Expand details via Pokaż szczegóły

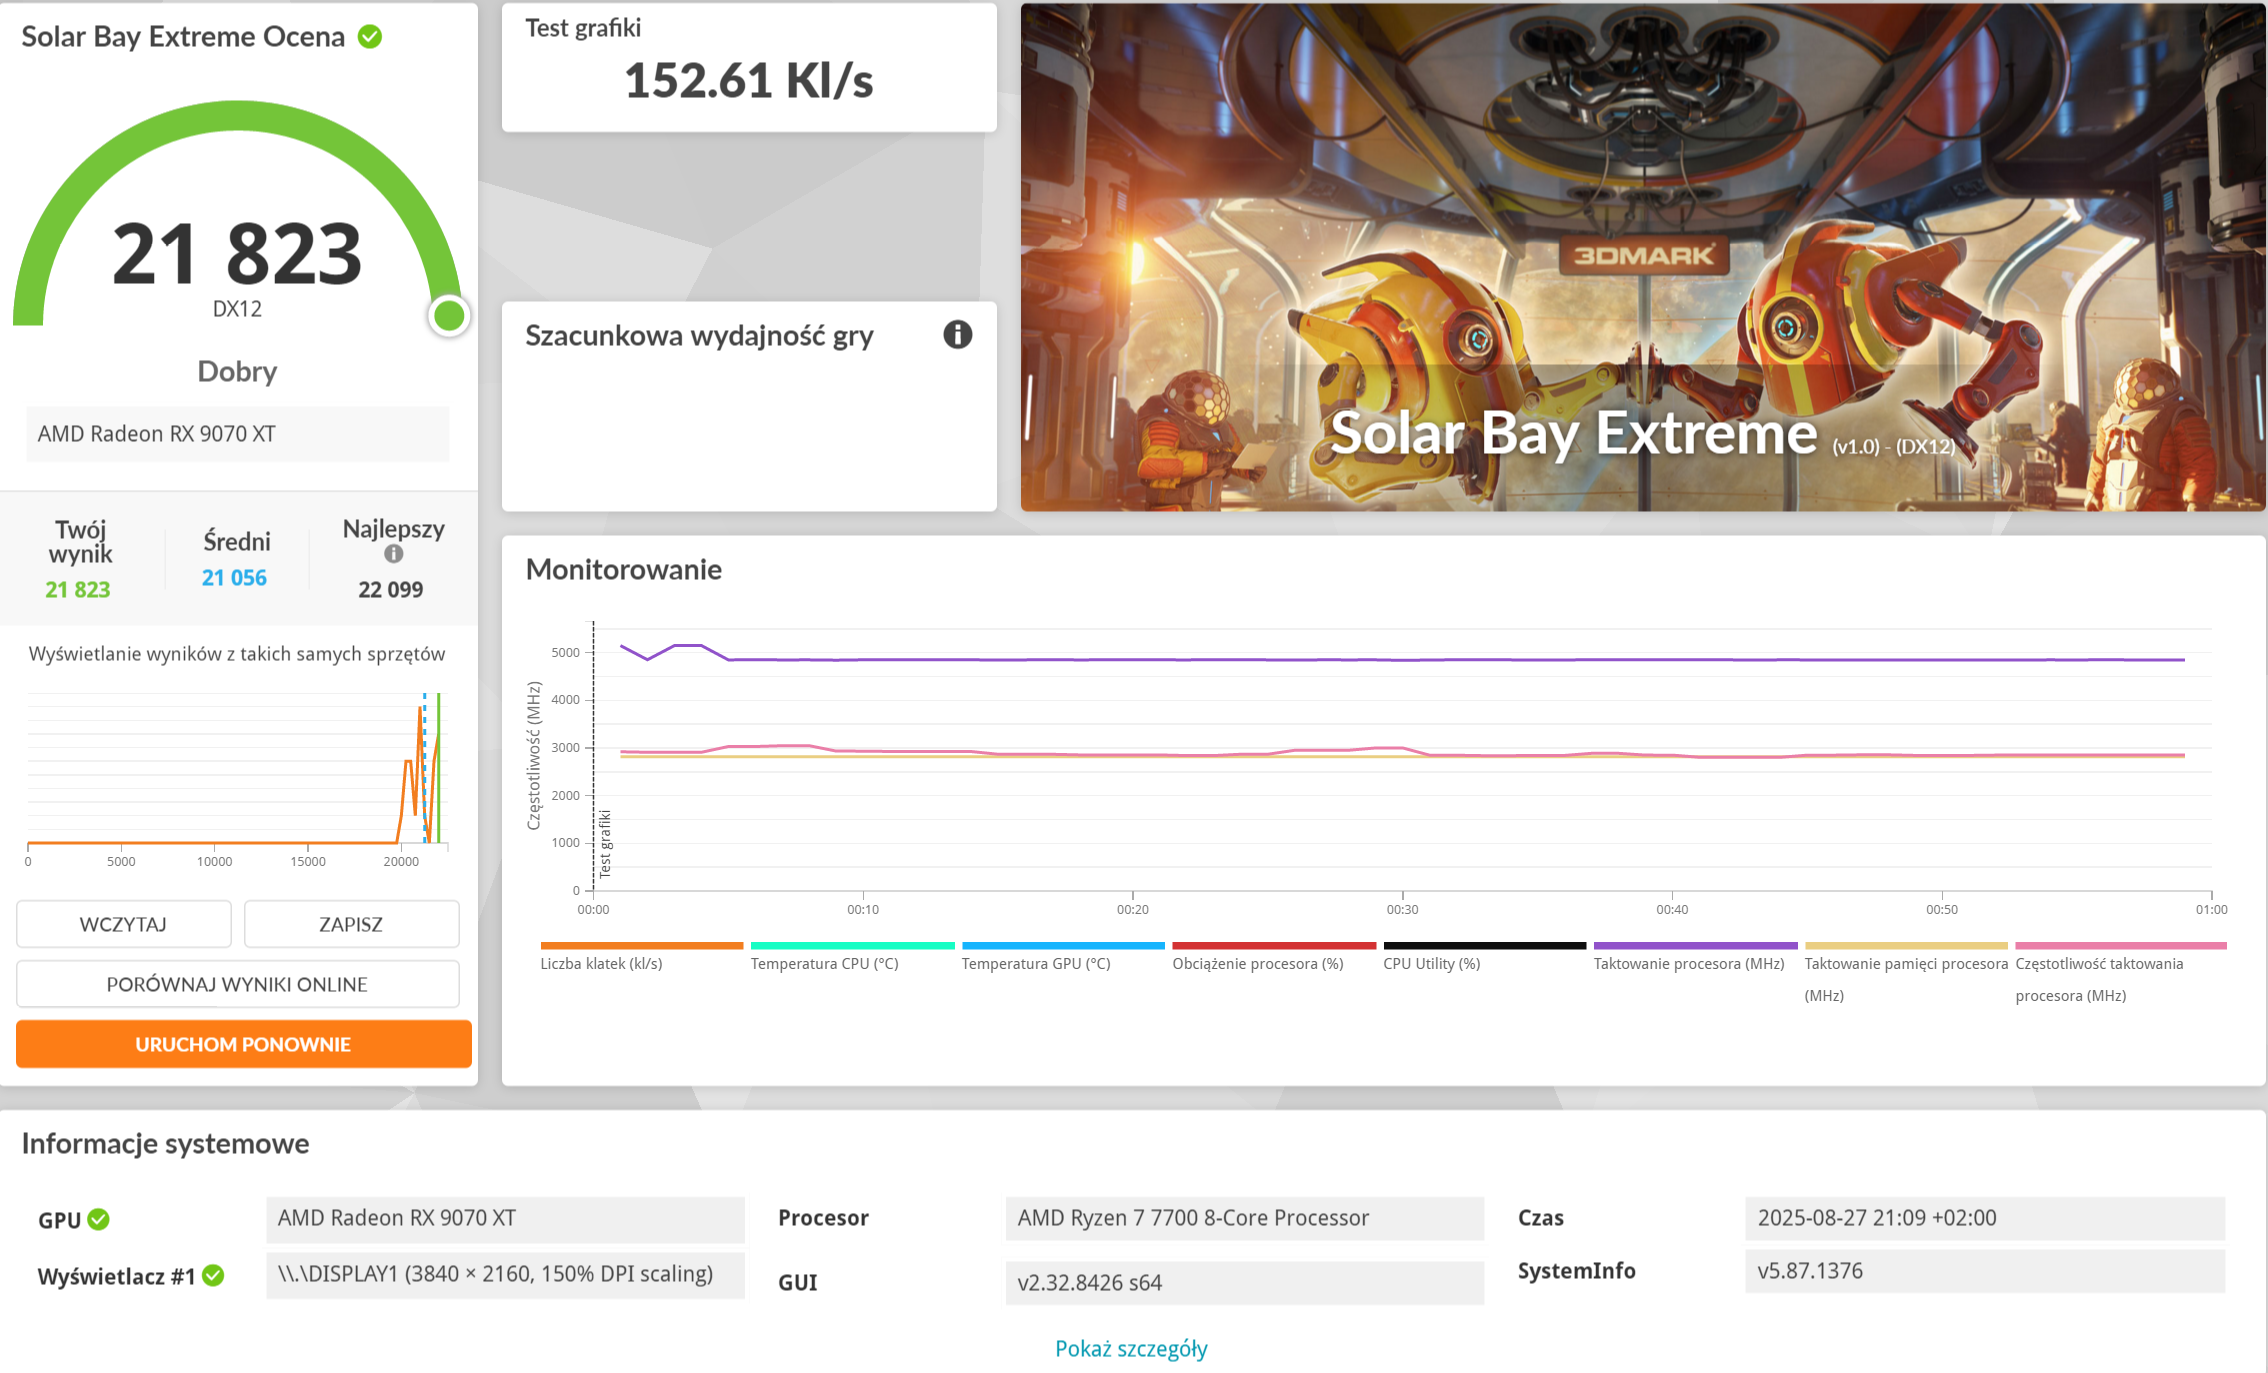coord(1131,1349)
